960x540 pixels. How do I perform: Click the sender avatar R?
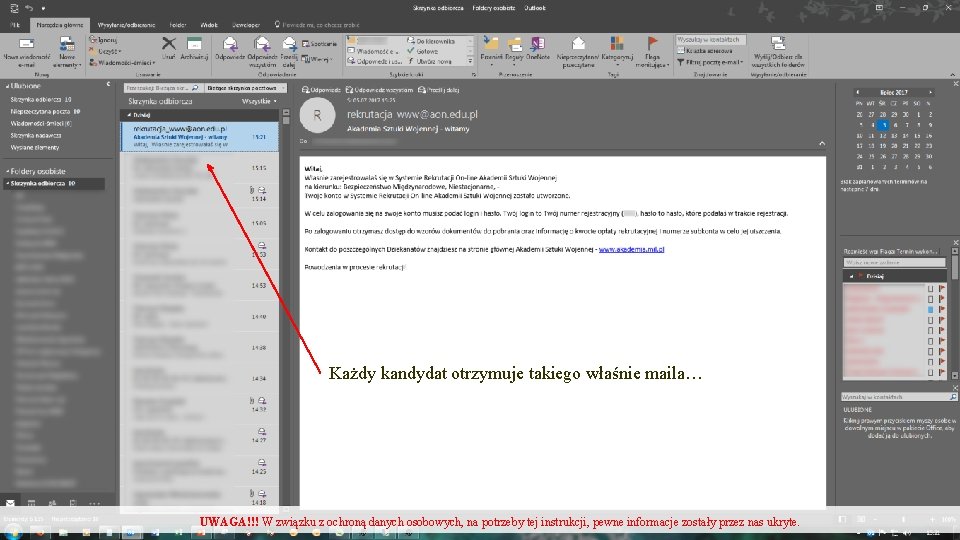point(317,115)
